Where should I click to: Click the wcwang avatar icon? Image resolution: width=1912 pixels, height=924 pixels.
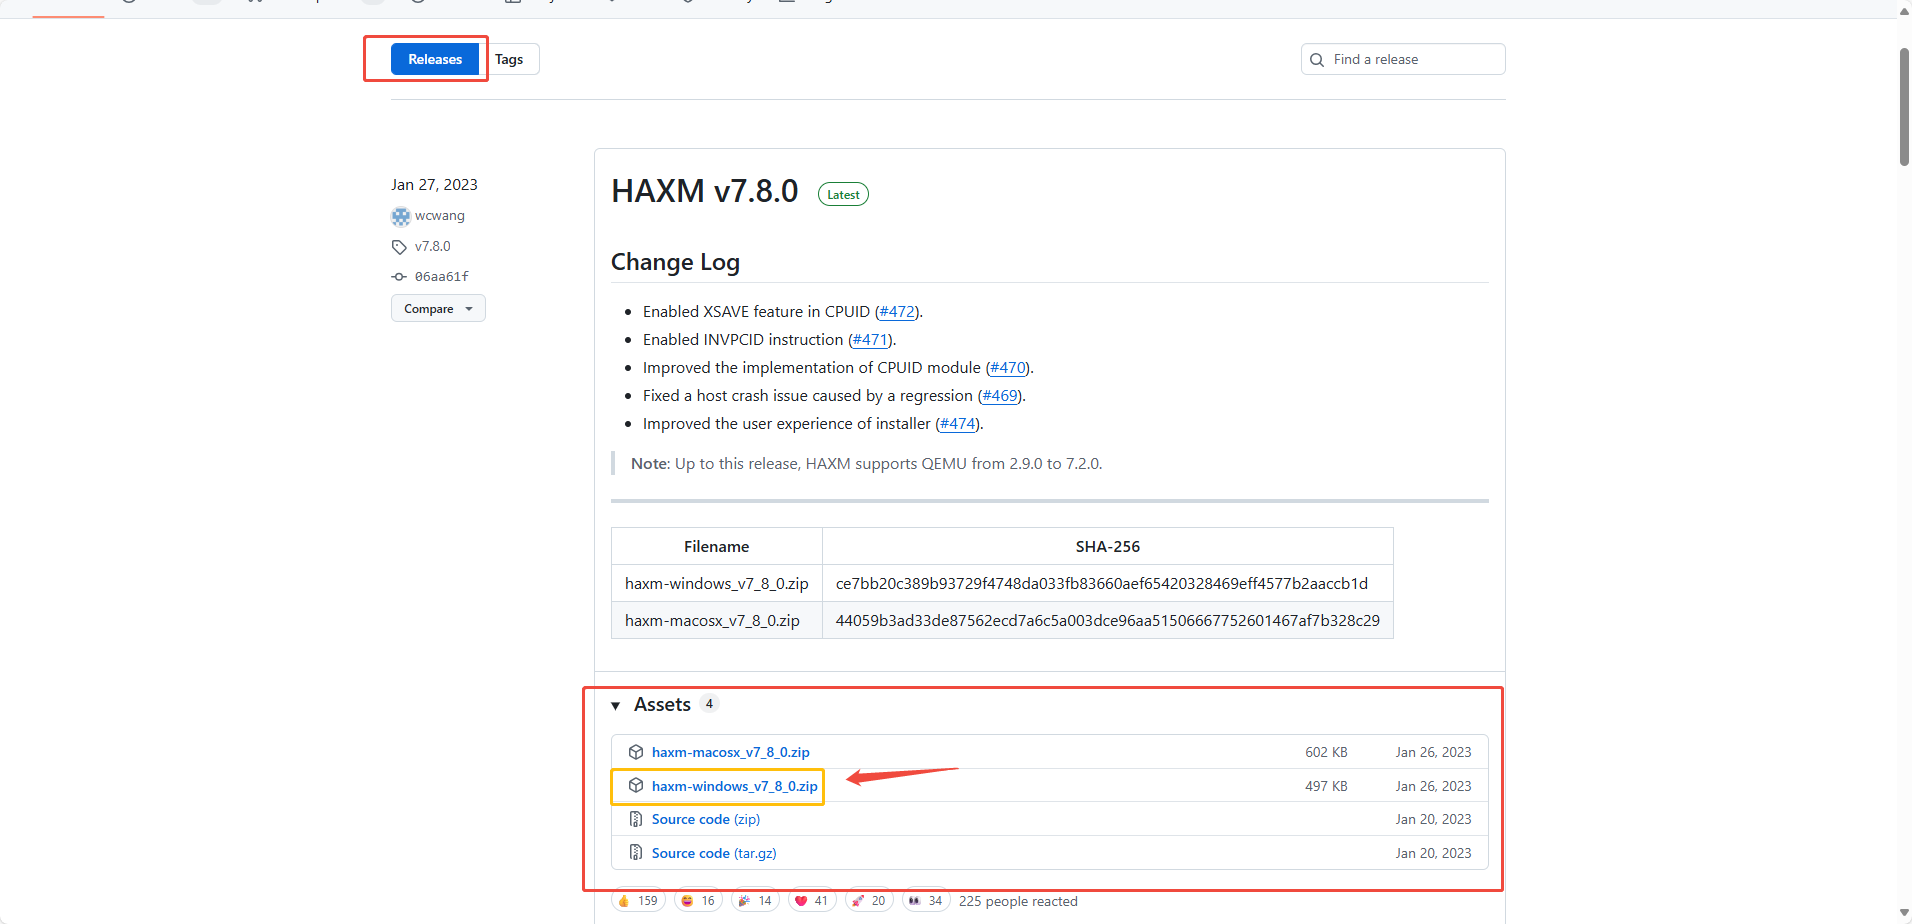(401, 216)
